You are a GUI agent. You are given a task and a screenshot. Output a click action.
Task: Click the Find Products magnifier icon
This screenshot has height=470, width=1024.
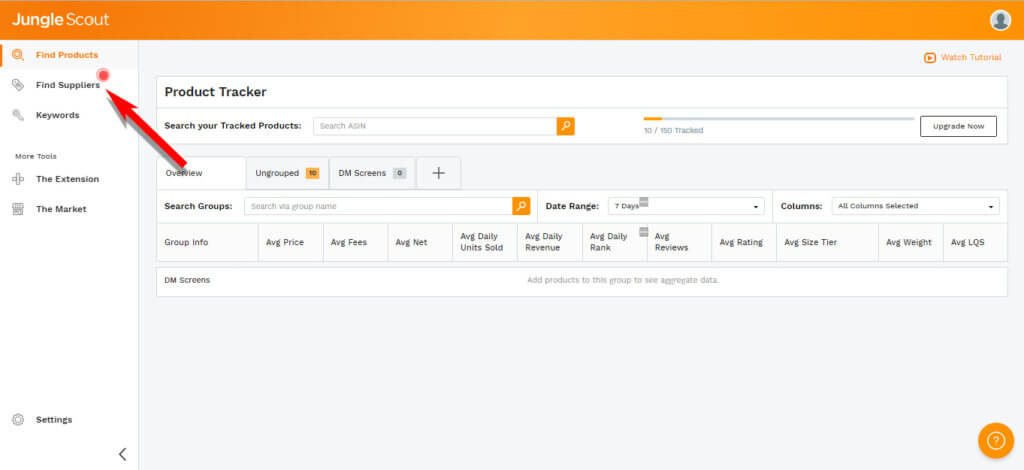pos(18,55)
